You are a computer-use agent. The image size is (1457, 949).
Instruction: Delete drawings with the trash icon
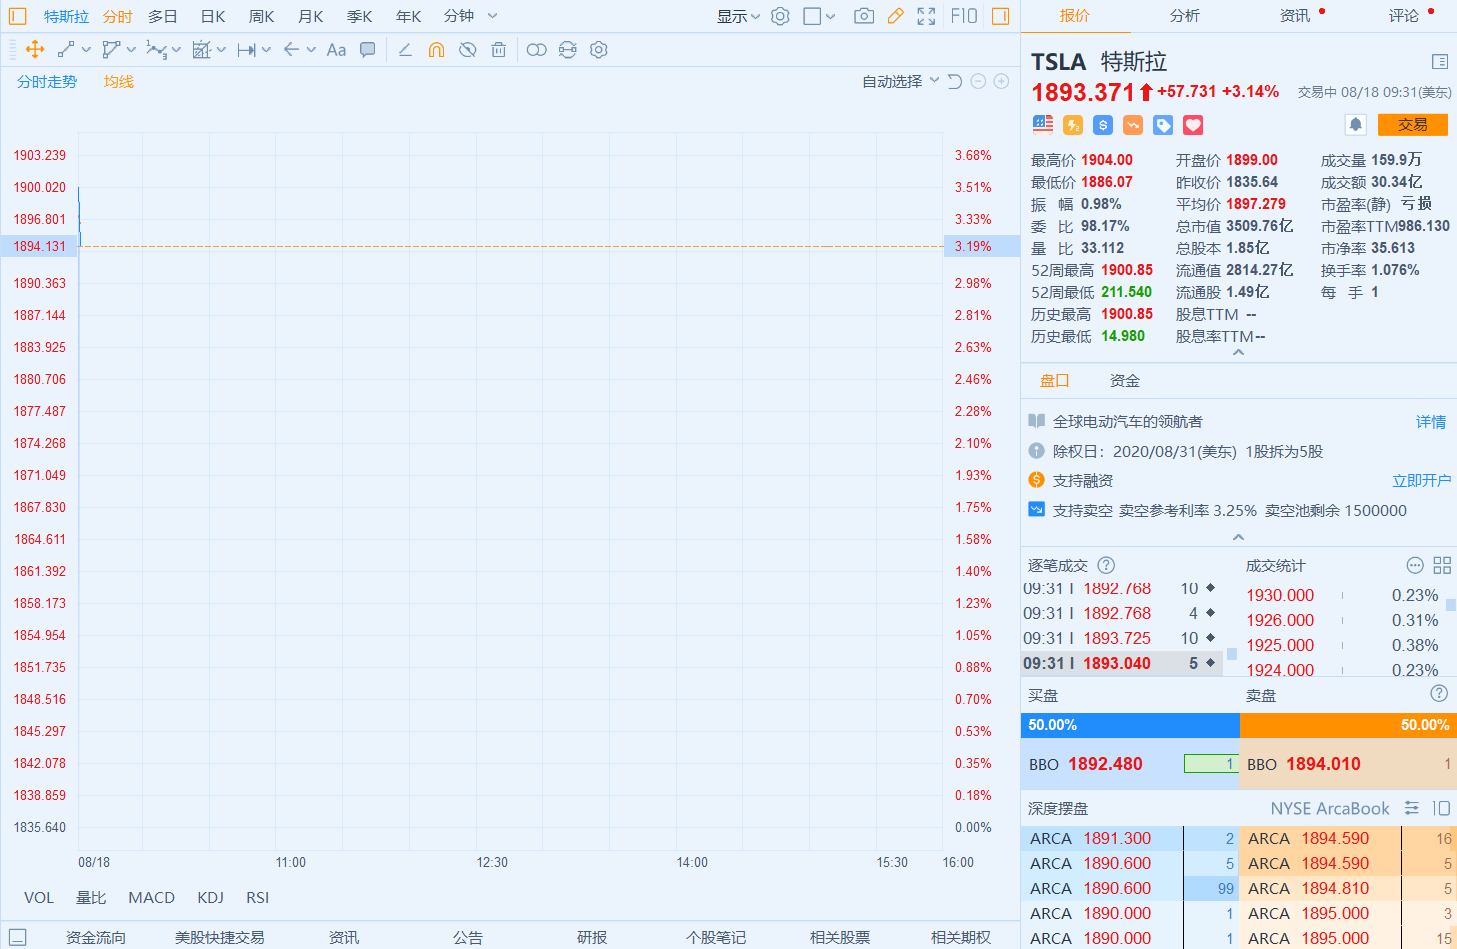click(498, 50)
